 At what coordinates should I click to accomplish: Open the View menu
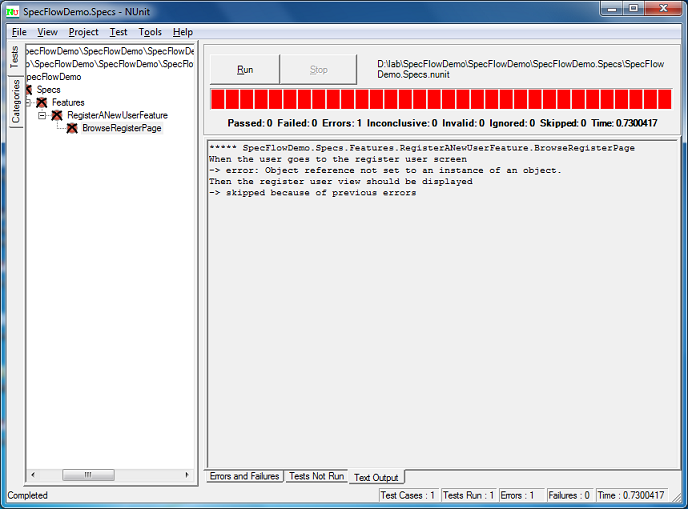pyautogui.click(x=47, y=32)
